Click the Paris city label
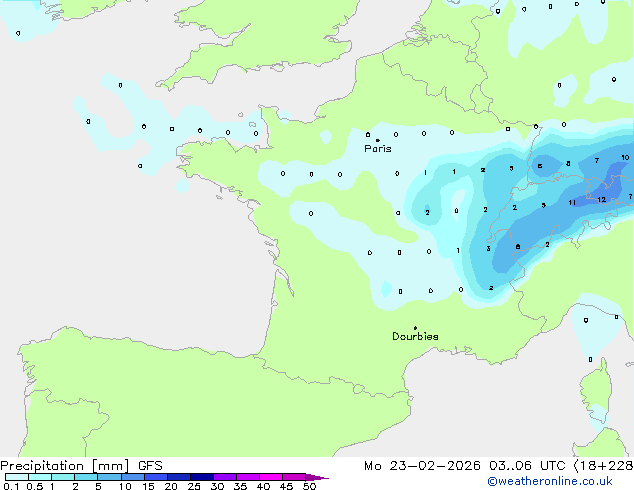This screenshot has width=634, height=490. (x=378, y=149)
